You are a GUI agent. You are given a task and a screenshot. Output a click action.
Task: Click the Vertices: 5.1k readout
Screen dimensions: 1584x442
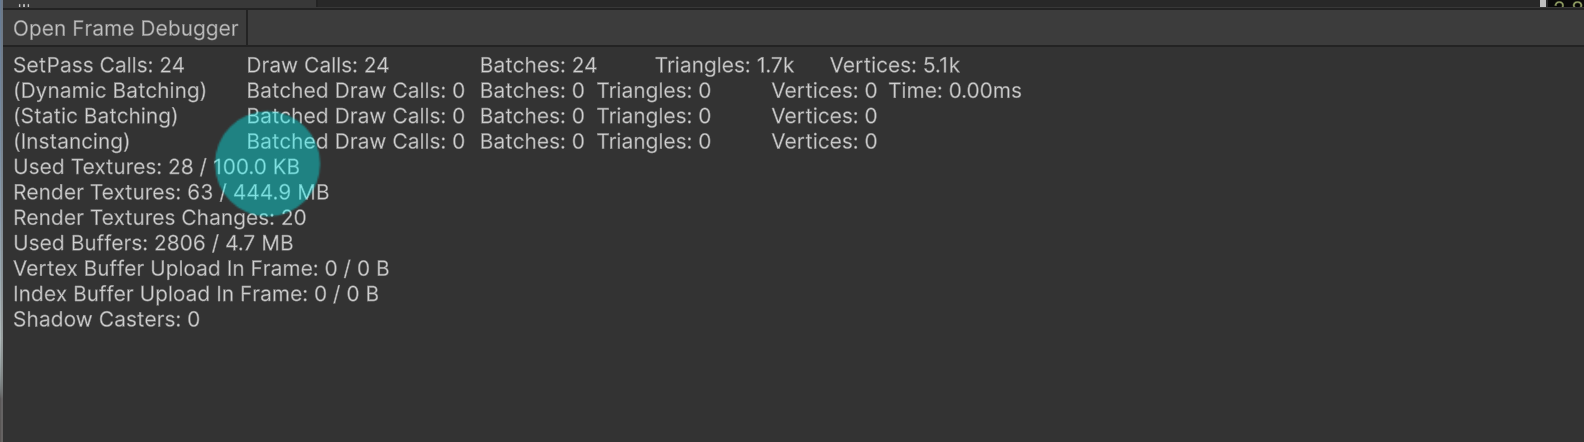coord(894,66)
